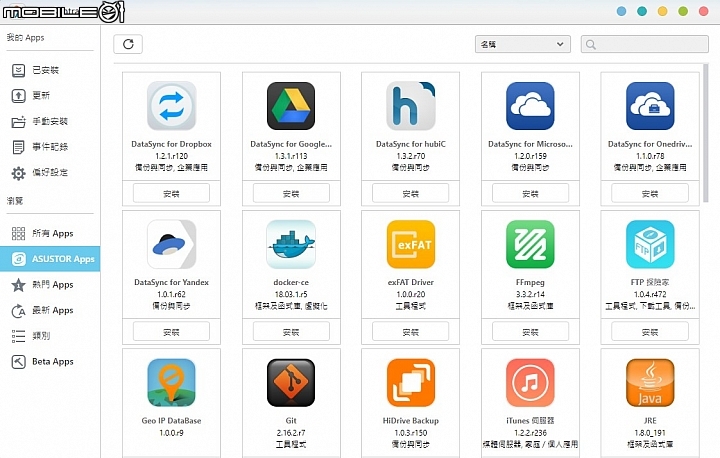Image resolution: width=720 pixels, height=458 pixels.
Task: Open the Geo IP DataBase icon
Action: (x=171, y=383)
